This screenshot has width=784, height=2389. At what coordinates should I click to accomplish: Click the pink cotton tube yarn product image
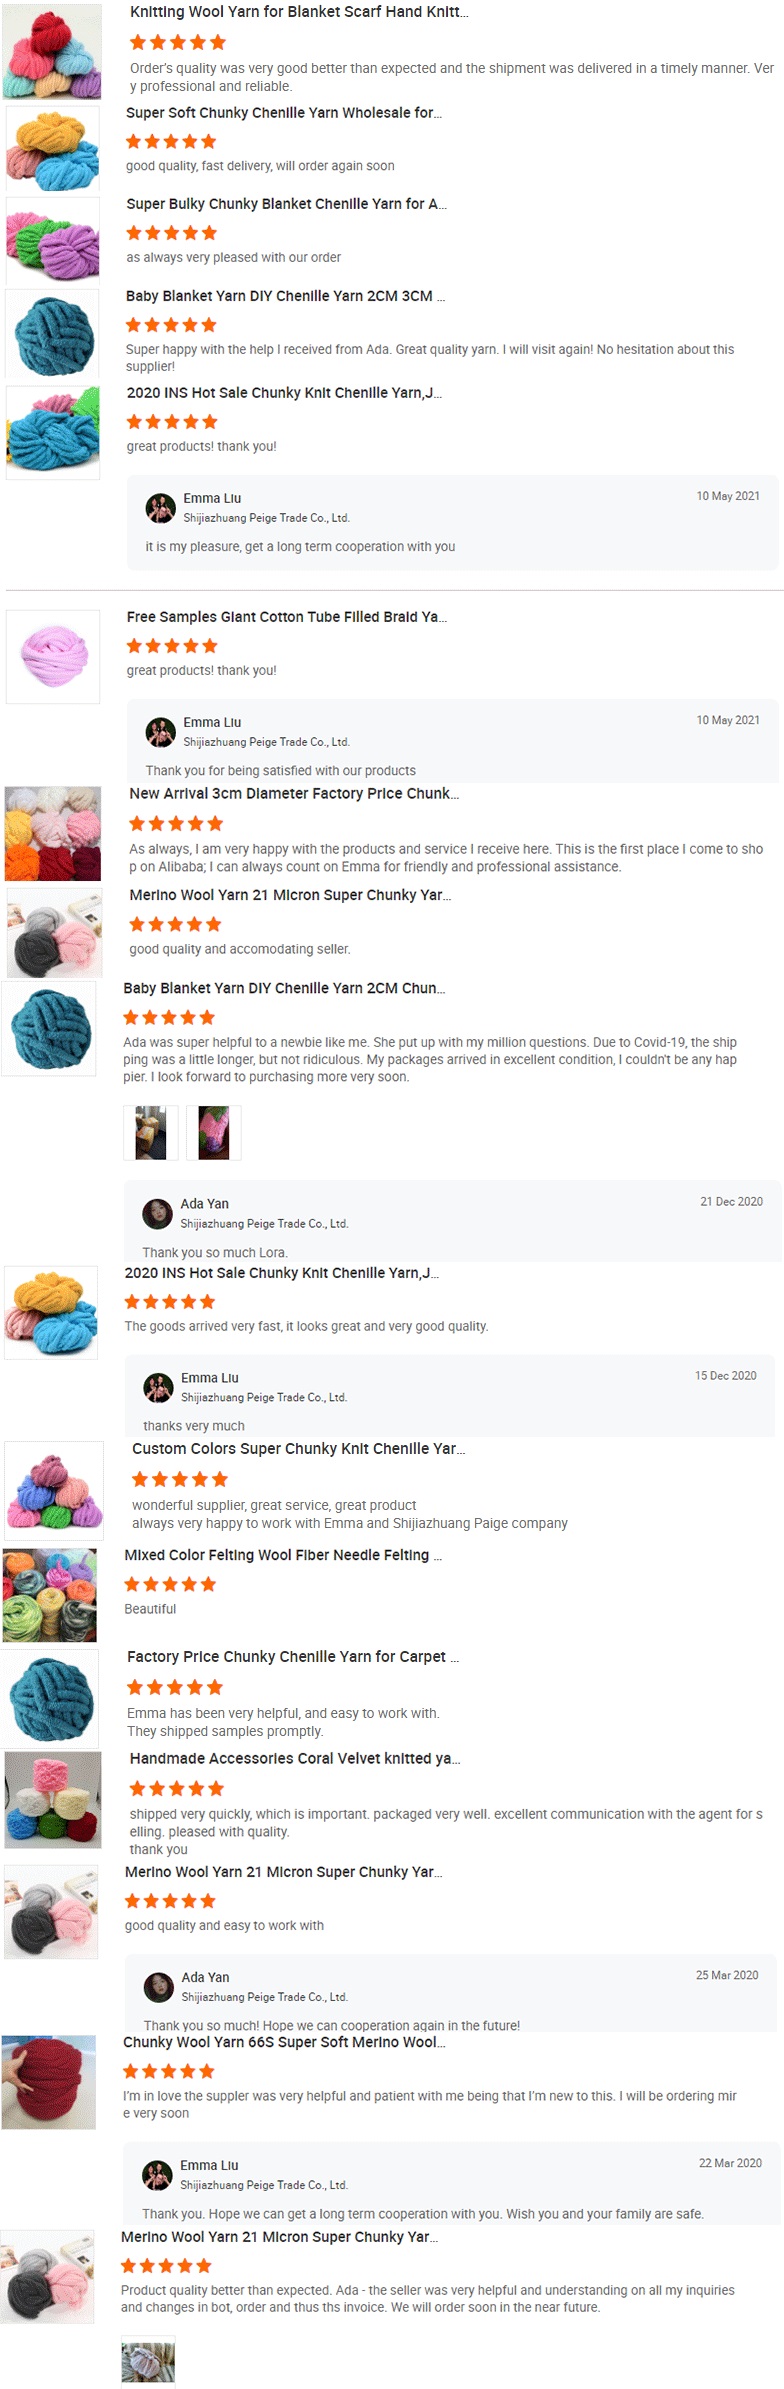(53, 657)
